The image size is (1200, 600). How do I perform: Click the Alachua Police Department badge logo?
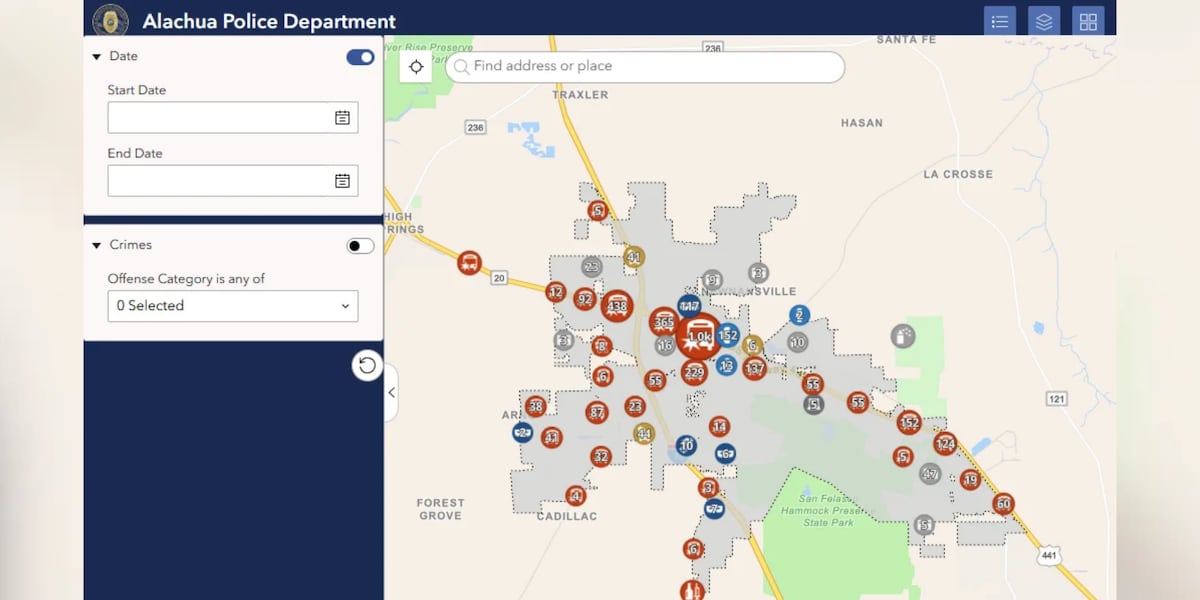click(110, 20)
